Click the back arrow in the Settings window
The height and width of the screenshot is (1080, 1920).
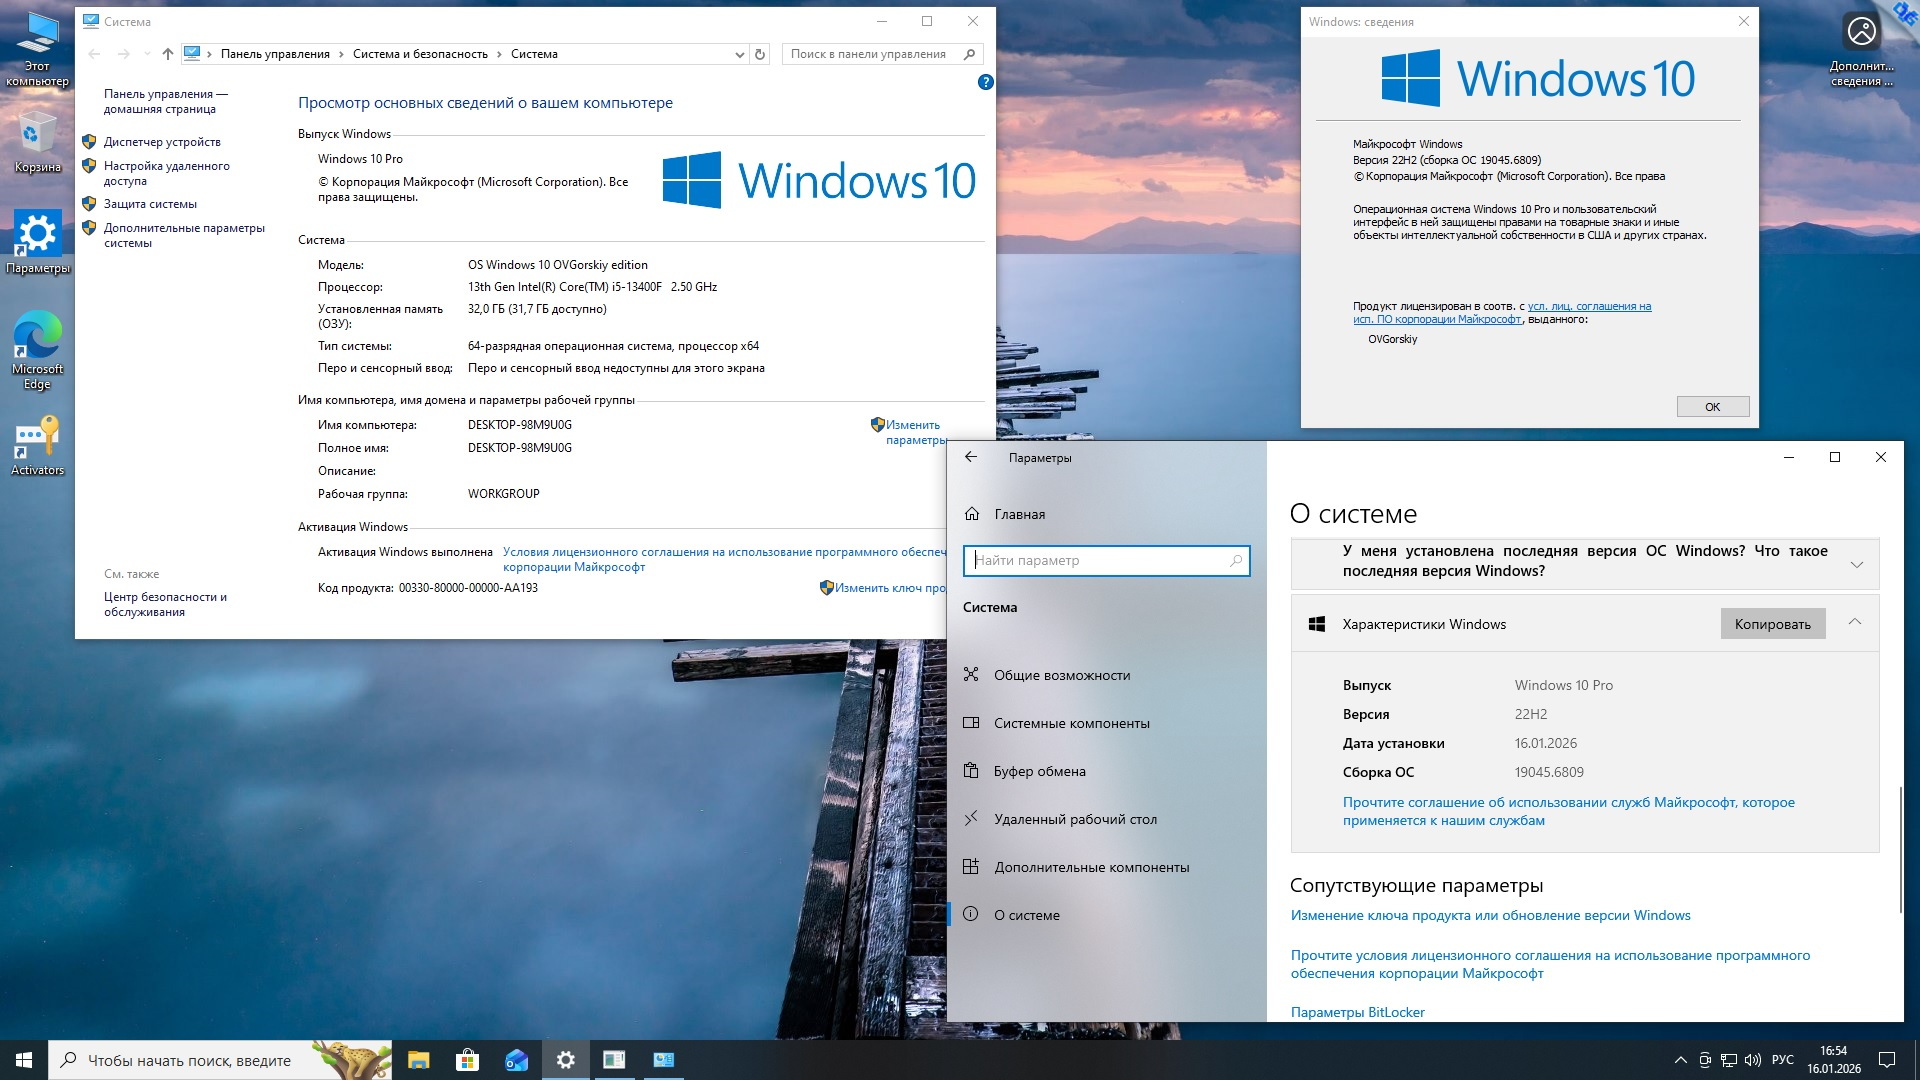[971, 457]
